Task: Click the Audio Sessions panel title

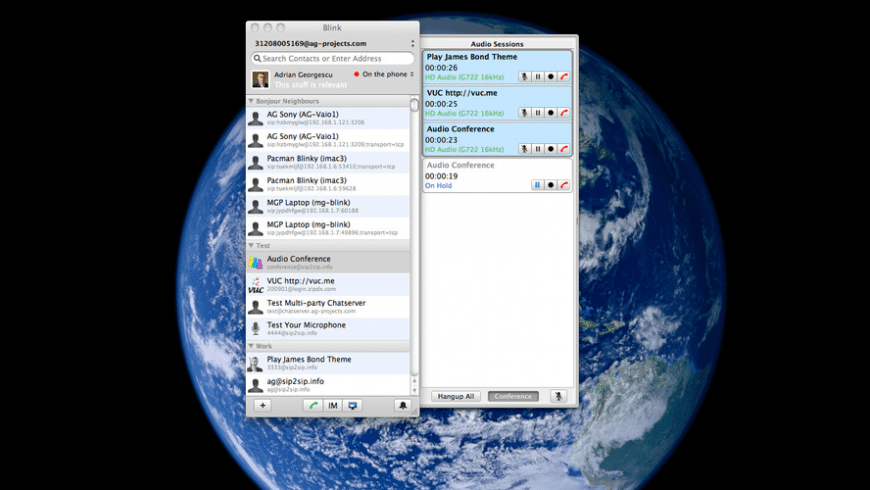Action: point(497,44)
